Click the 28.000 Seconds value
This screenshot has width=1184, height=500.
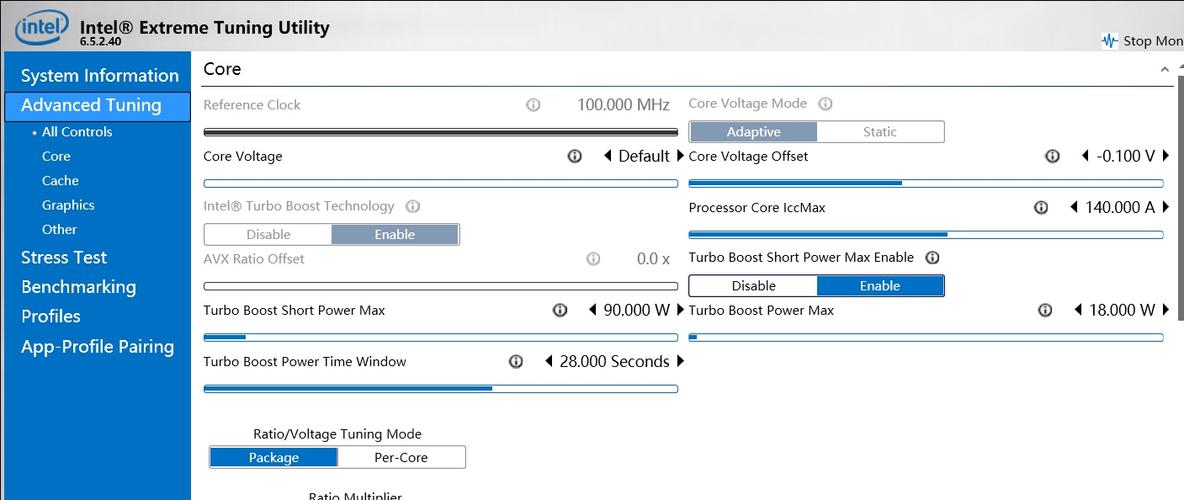615,362
